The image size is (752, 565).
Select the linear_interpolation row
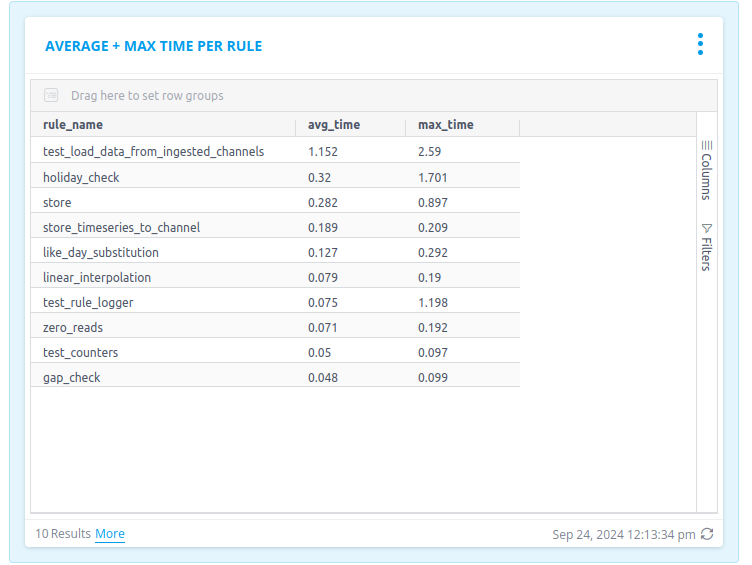point(97,277)
